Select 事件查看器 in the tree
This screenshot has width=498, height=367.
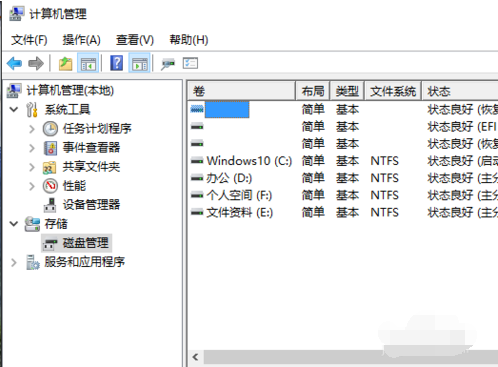pyautogui.click(x=91, y=147)
